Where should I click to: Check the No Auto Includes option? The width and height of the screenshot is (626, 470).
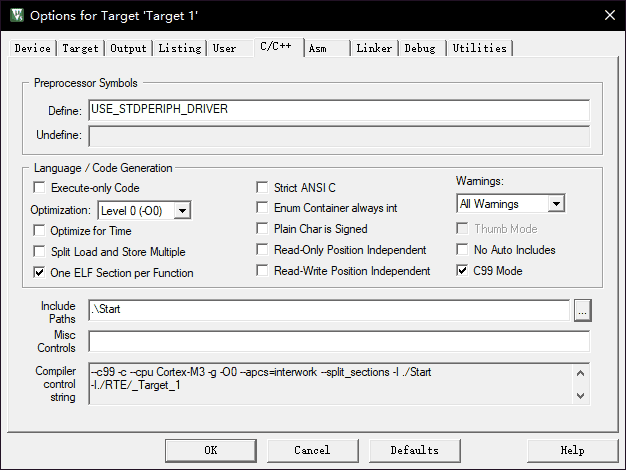463,250
